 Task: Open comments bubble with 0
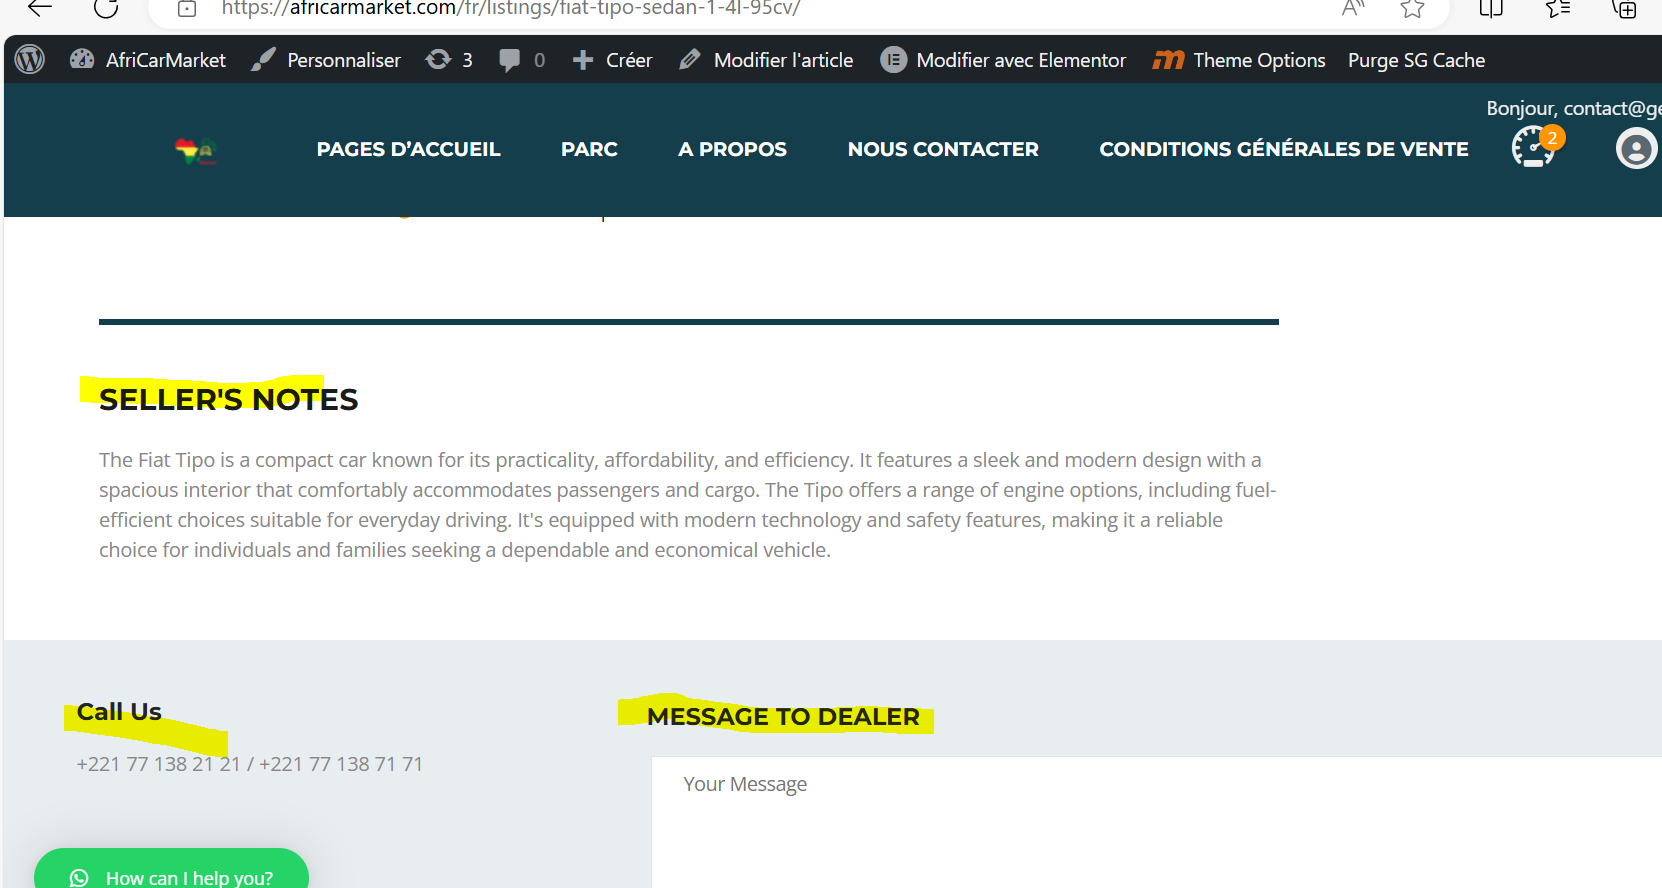[522, 60]
